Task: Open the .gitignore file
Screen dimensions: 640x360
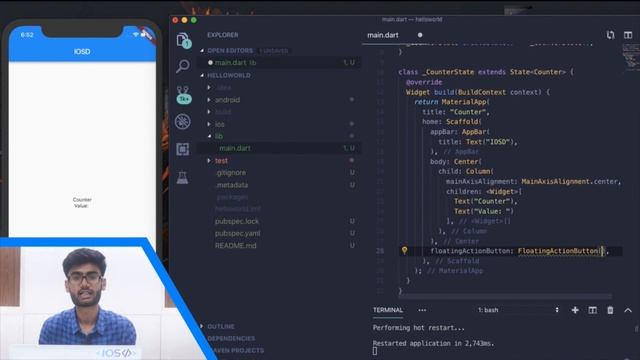Action: (x=231, y=173)
